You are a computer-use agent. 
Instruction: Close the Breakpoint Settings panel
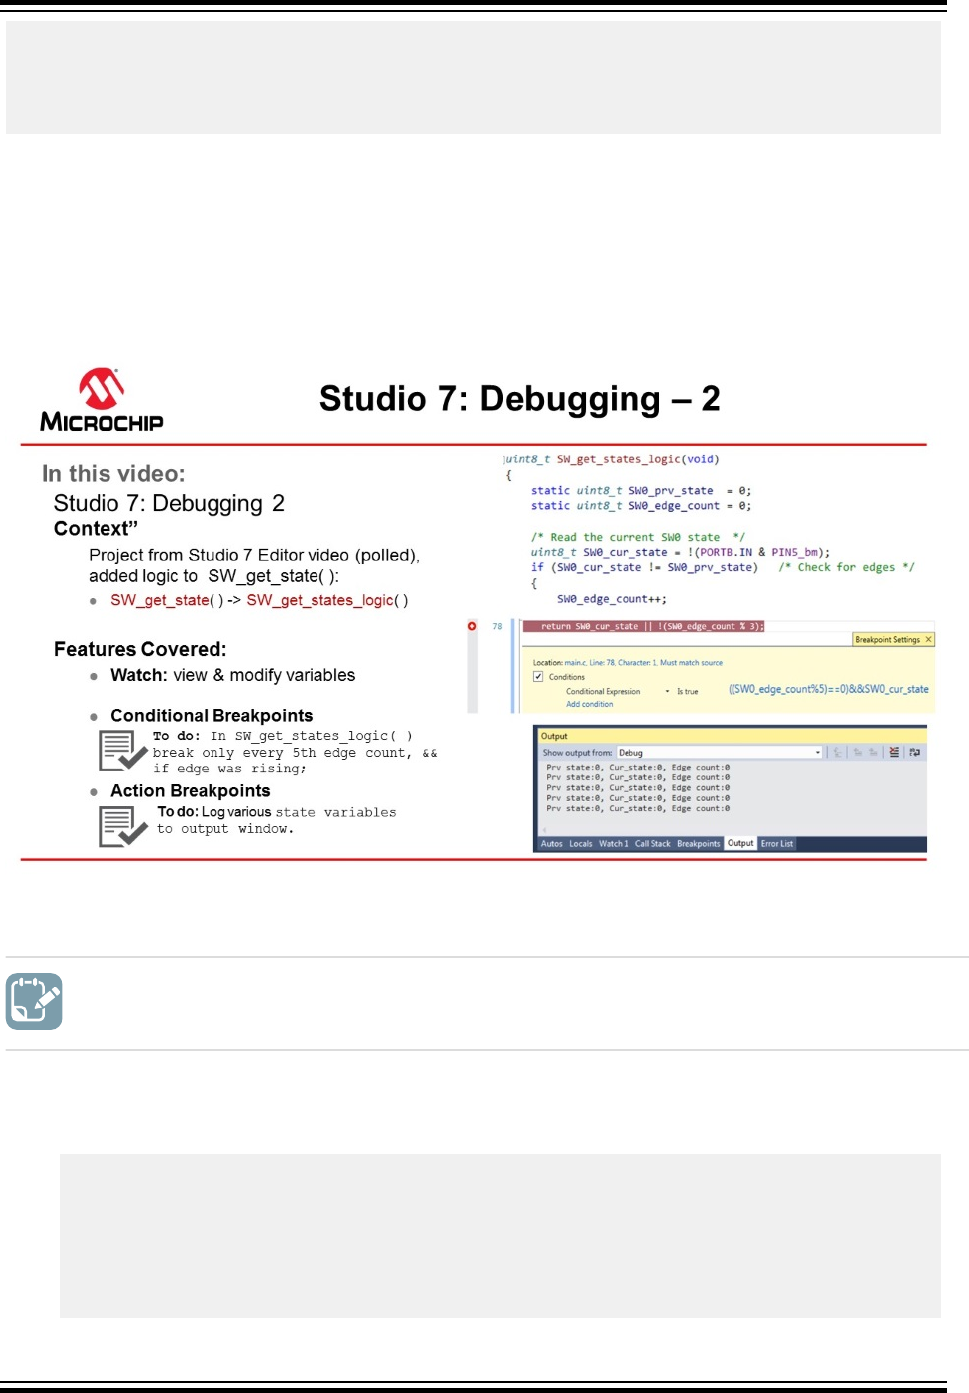tap(928, 639)
